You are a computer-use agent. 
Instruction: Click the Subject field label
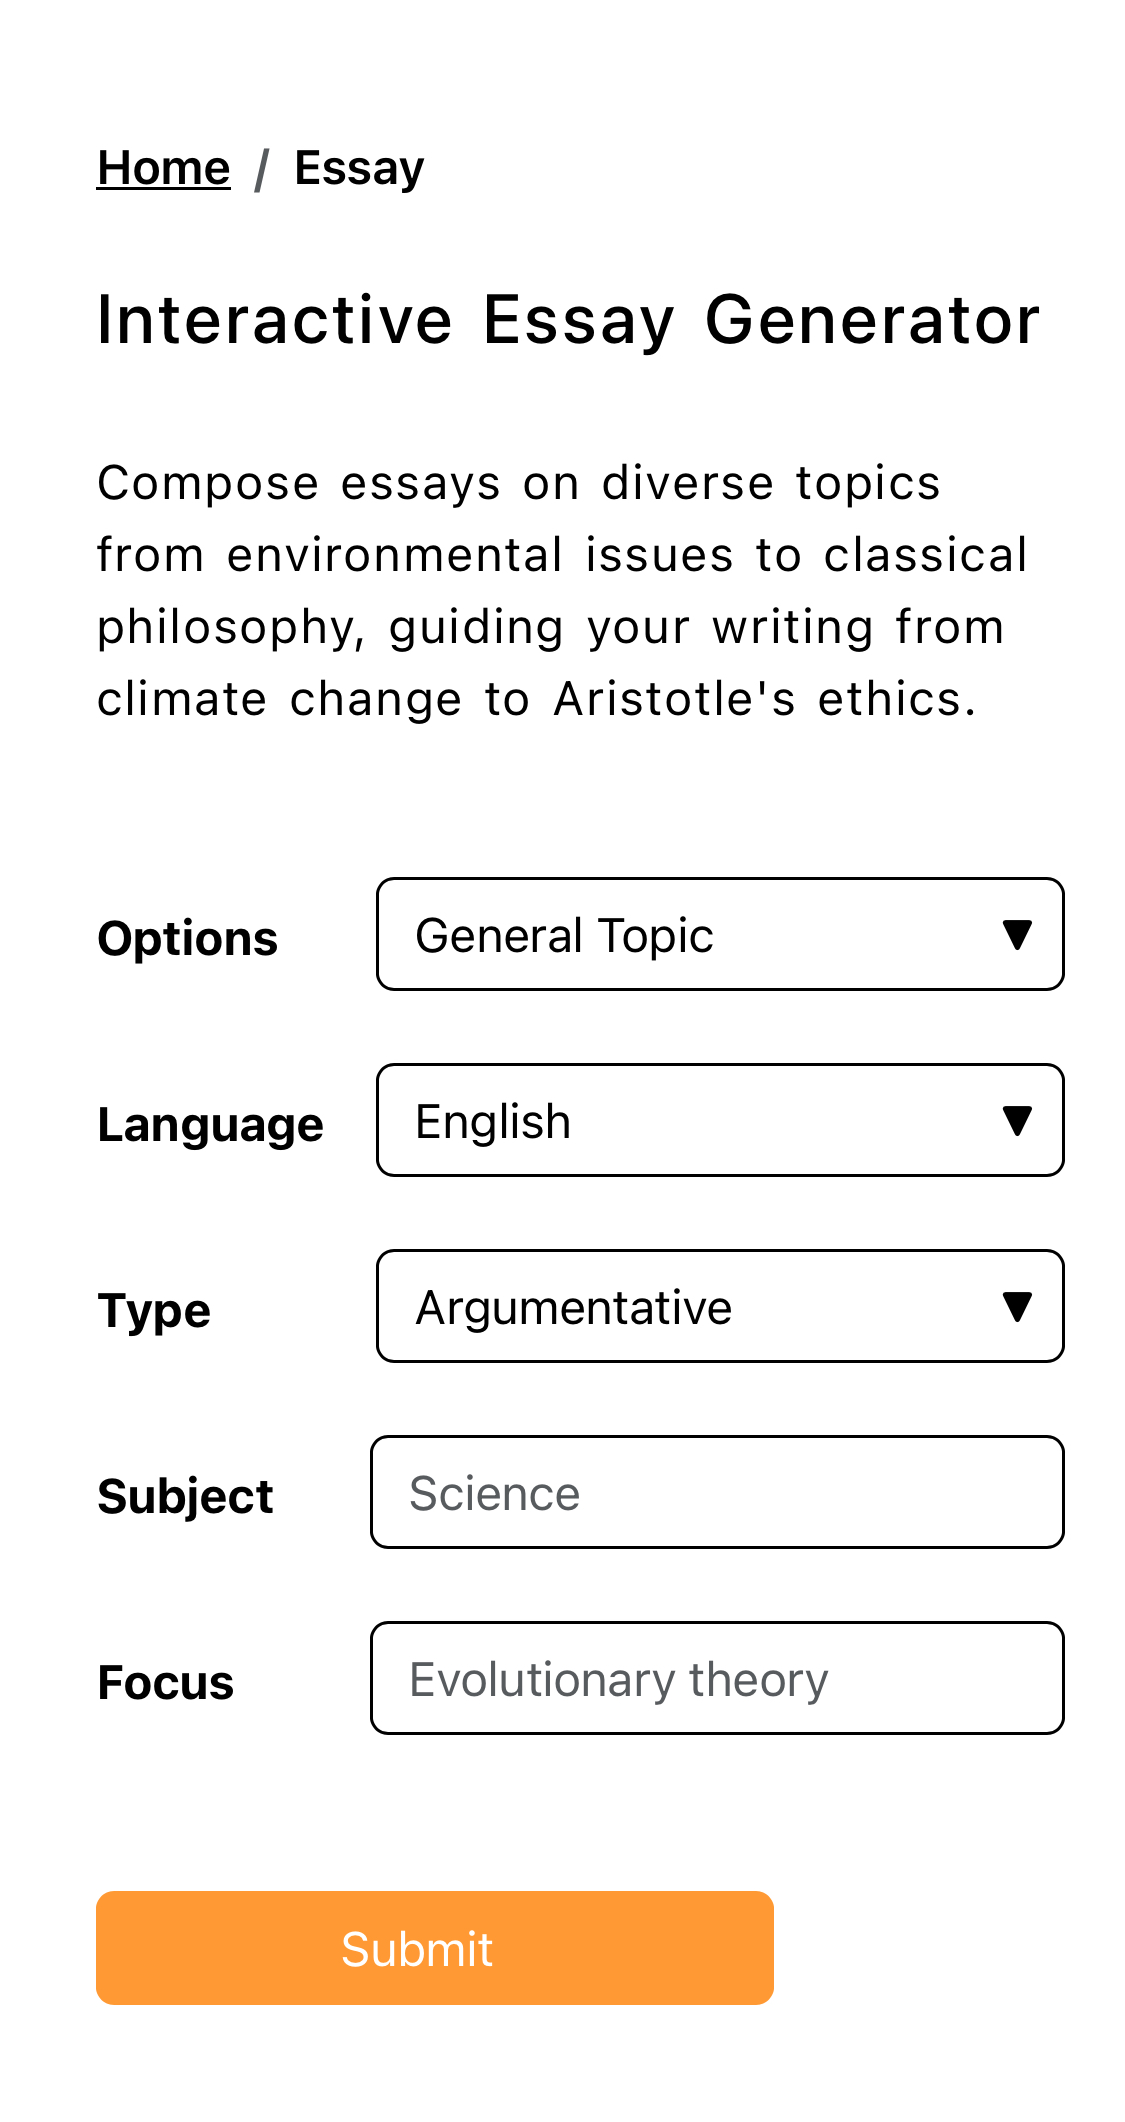pos(185,1497)
